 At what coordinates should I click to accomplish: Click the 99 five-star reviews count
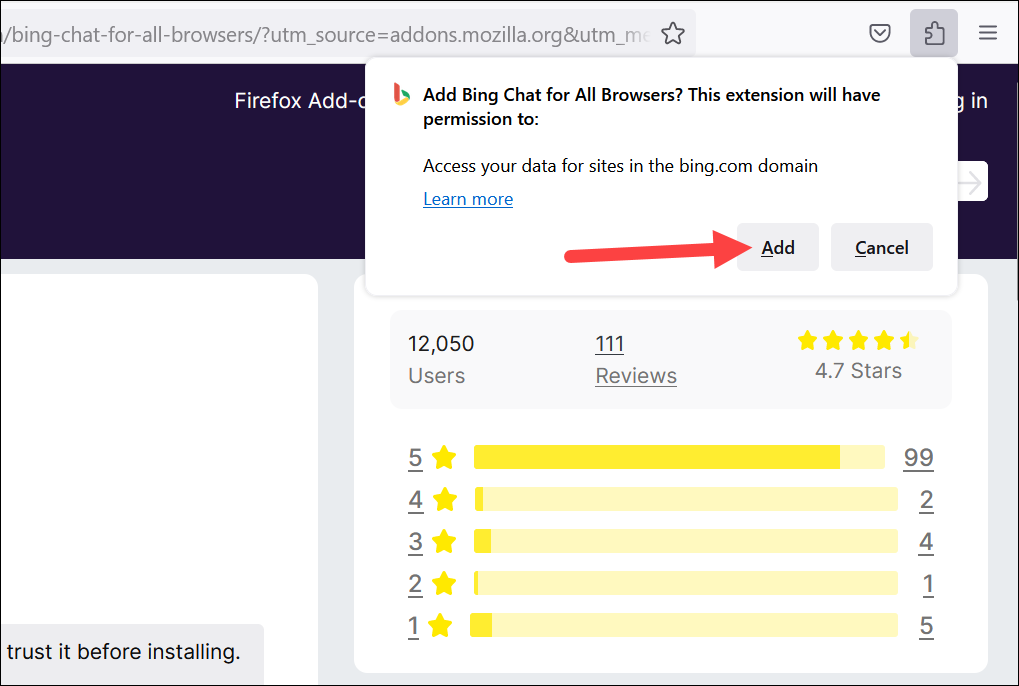tap(918, 457)
